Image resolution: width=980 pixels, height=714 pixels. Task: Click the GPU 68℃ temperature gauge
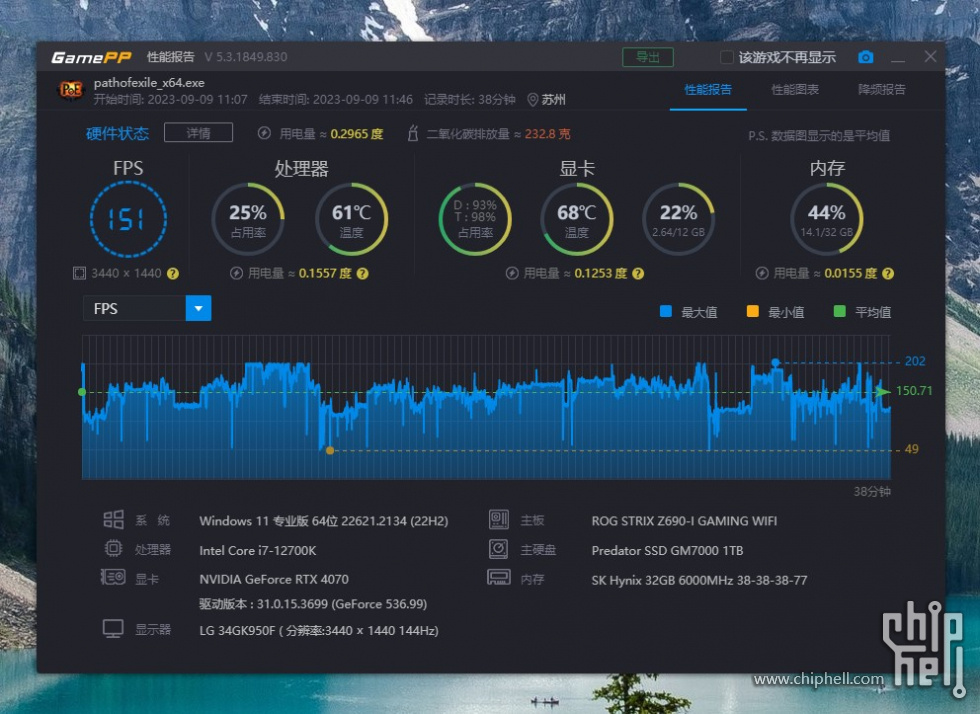(x=576, y=219)
